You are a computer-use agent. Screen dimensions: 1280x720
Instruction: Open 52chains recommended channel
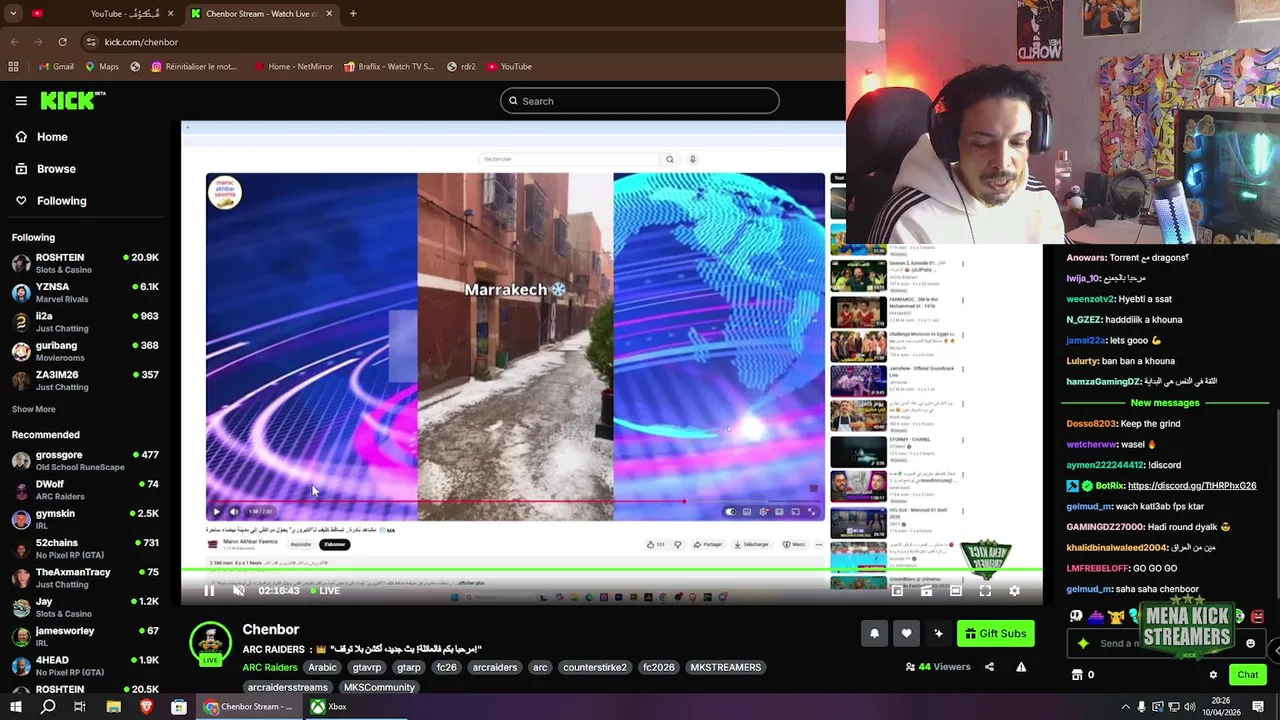coord(85,548)
